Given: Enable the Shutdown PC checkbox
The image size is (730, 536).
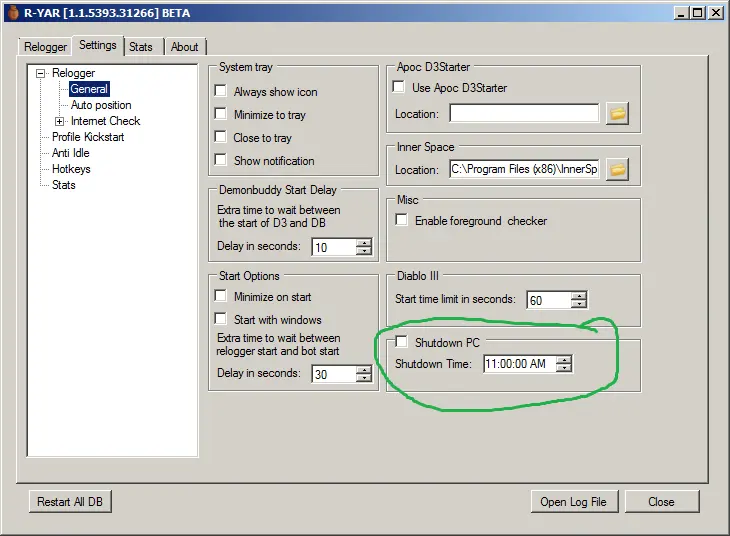Looking at the screenshot, I should point(402,343).
